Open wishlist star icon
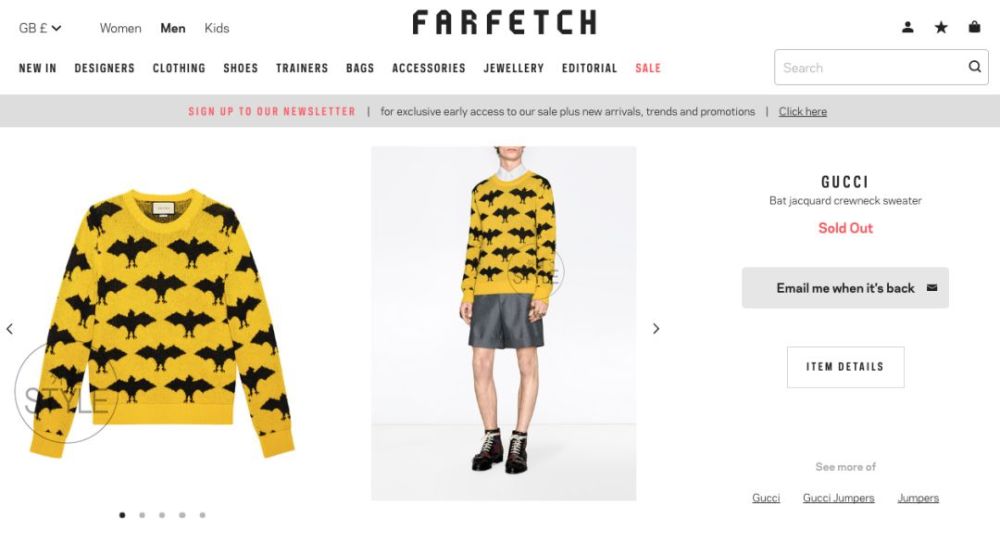This screenshot has width=1000, height=543. 941,27
